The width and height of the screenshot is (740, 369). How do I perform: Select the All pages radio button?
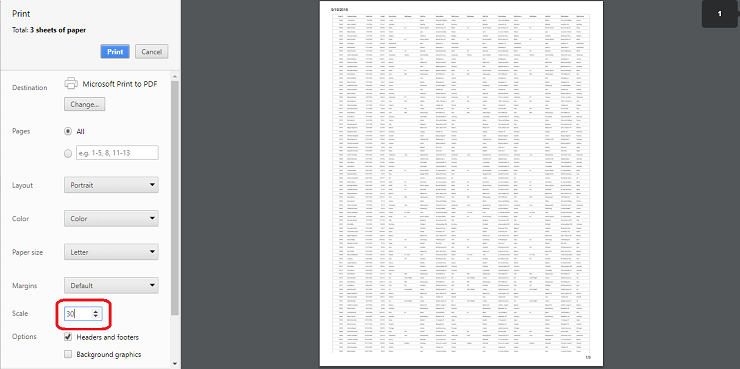tap(68, 132)
